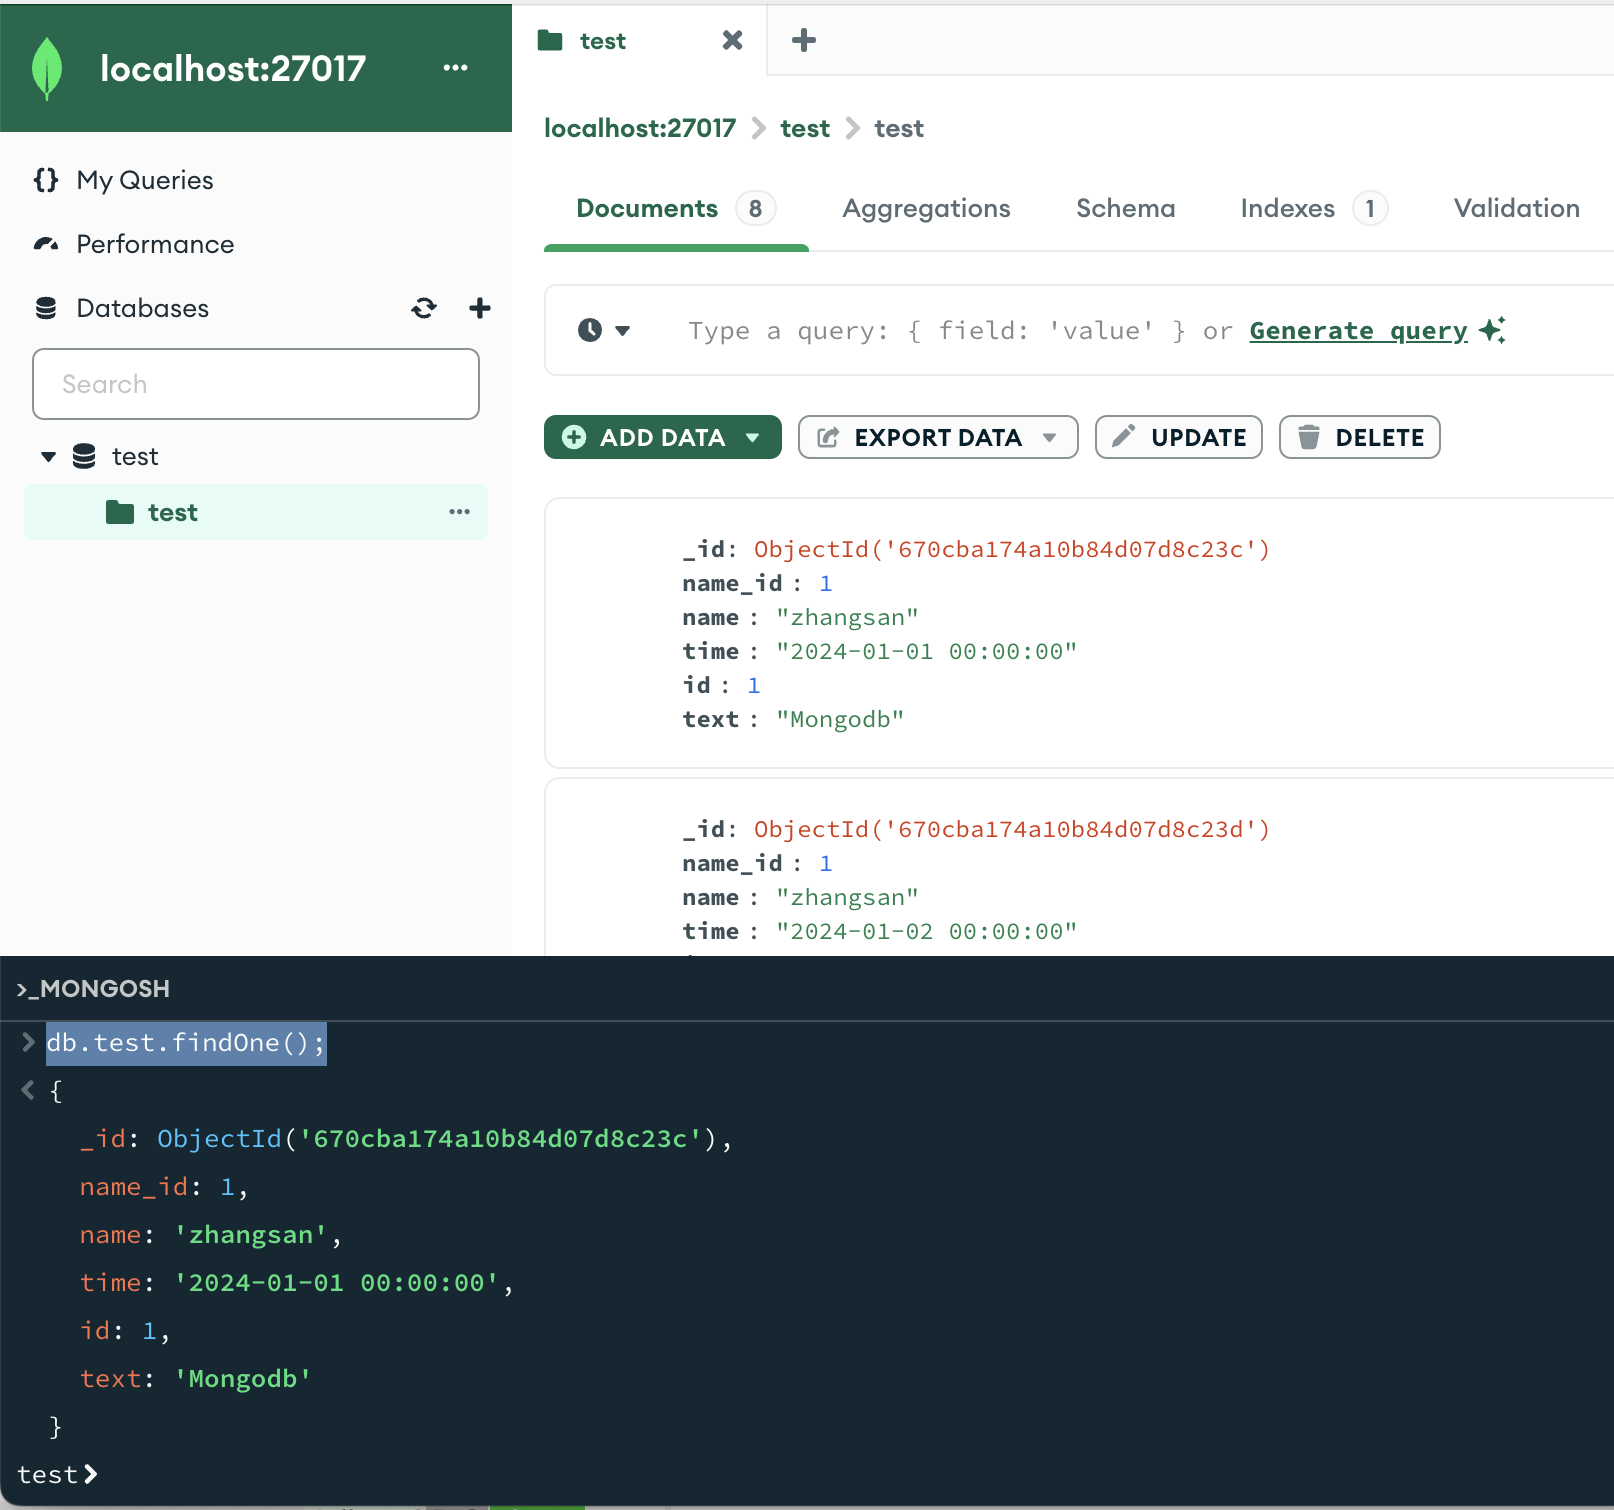
Task: Open connection options menu beside localhost:27017
Action: 455,68
